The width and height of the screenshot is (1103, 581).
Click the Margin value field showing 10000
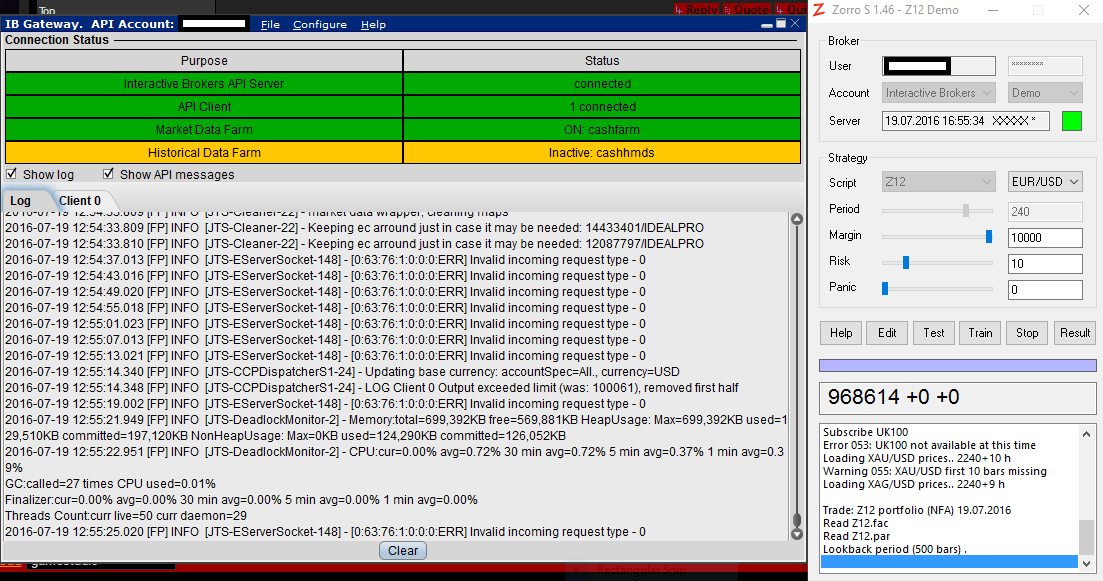pos(1045,238)
